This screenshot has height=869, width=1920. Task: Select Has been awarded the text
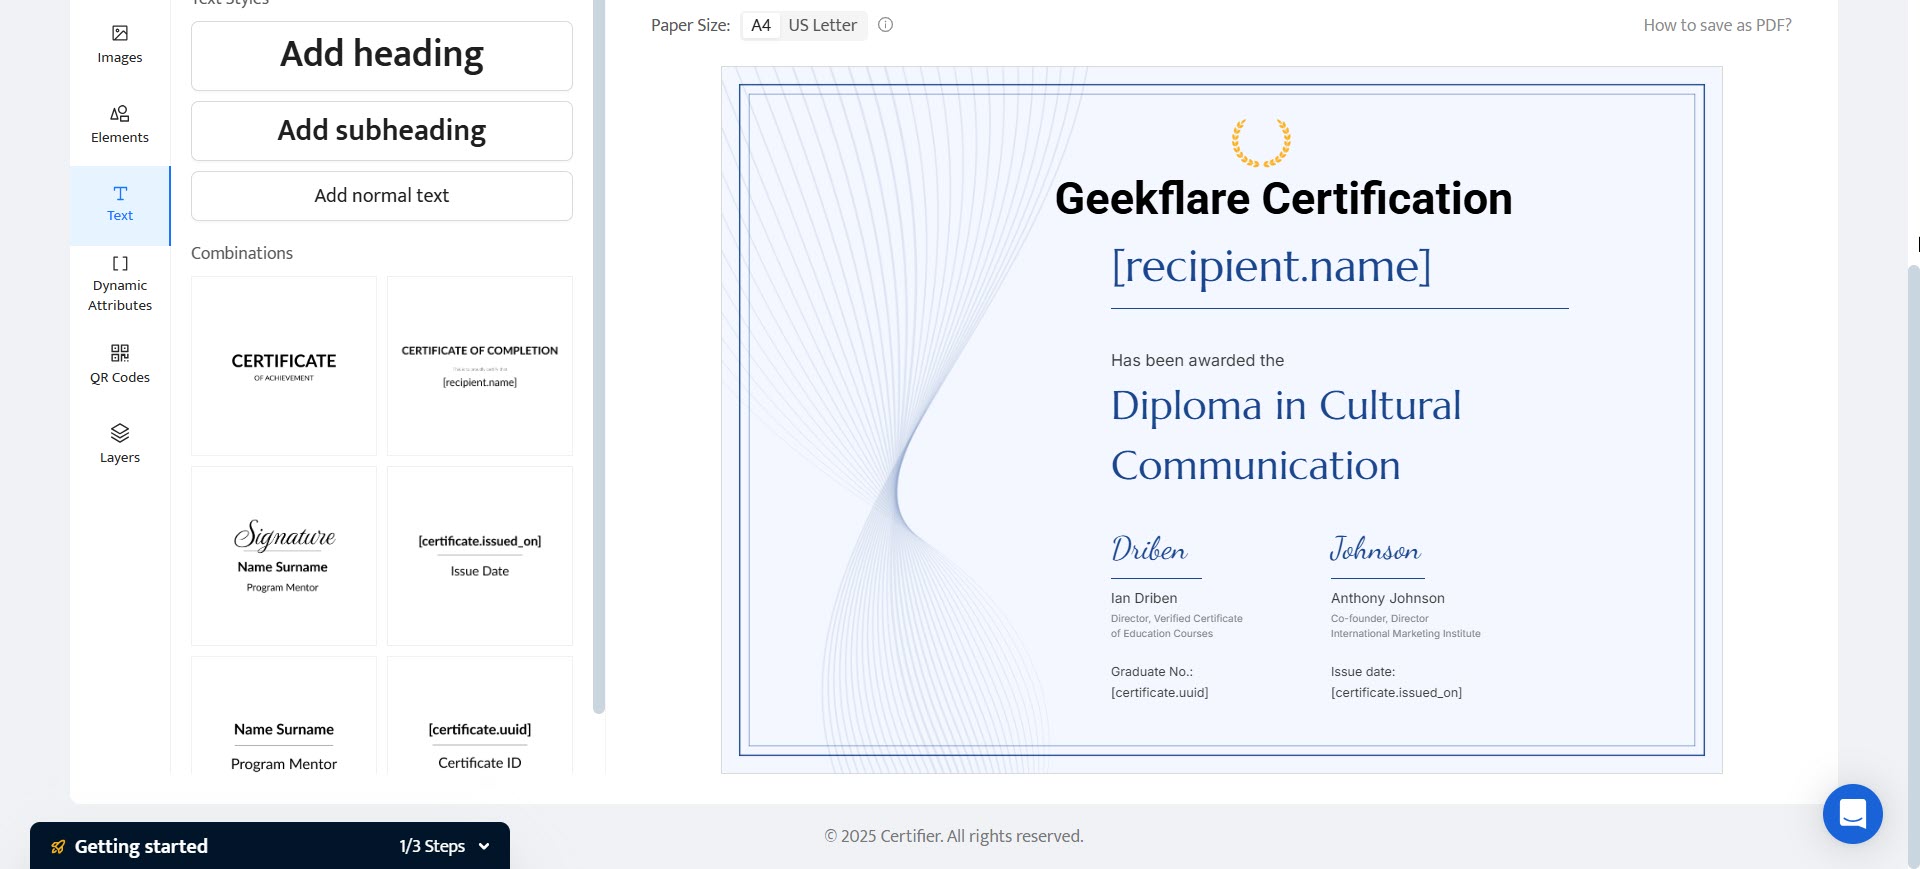(x=1197, y=360)
